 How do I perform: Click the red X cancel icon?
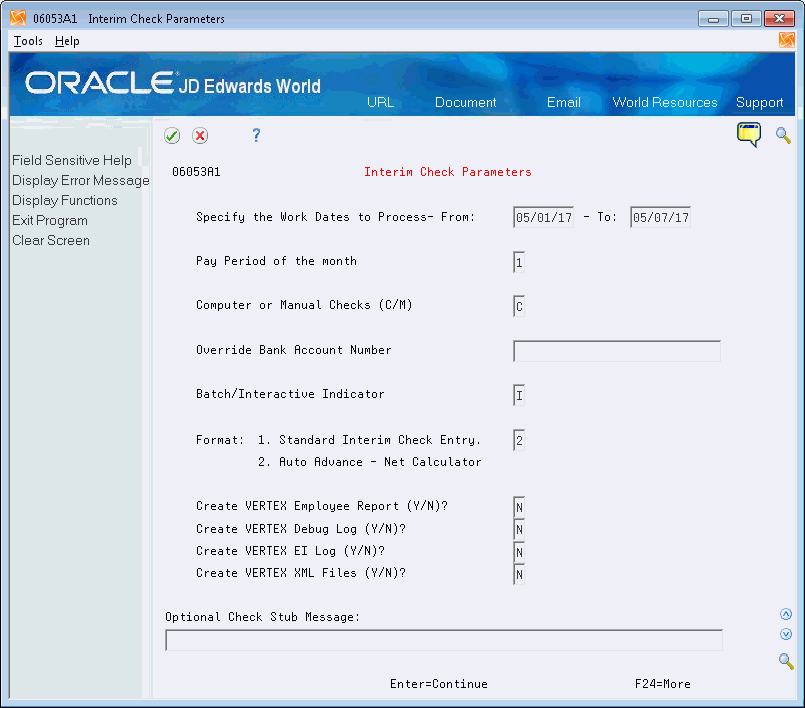click(200, 136)
